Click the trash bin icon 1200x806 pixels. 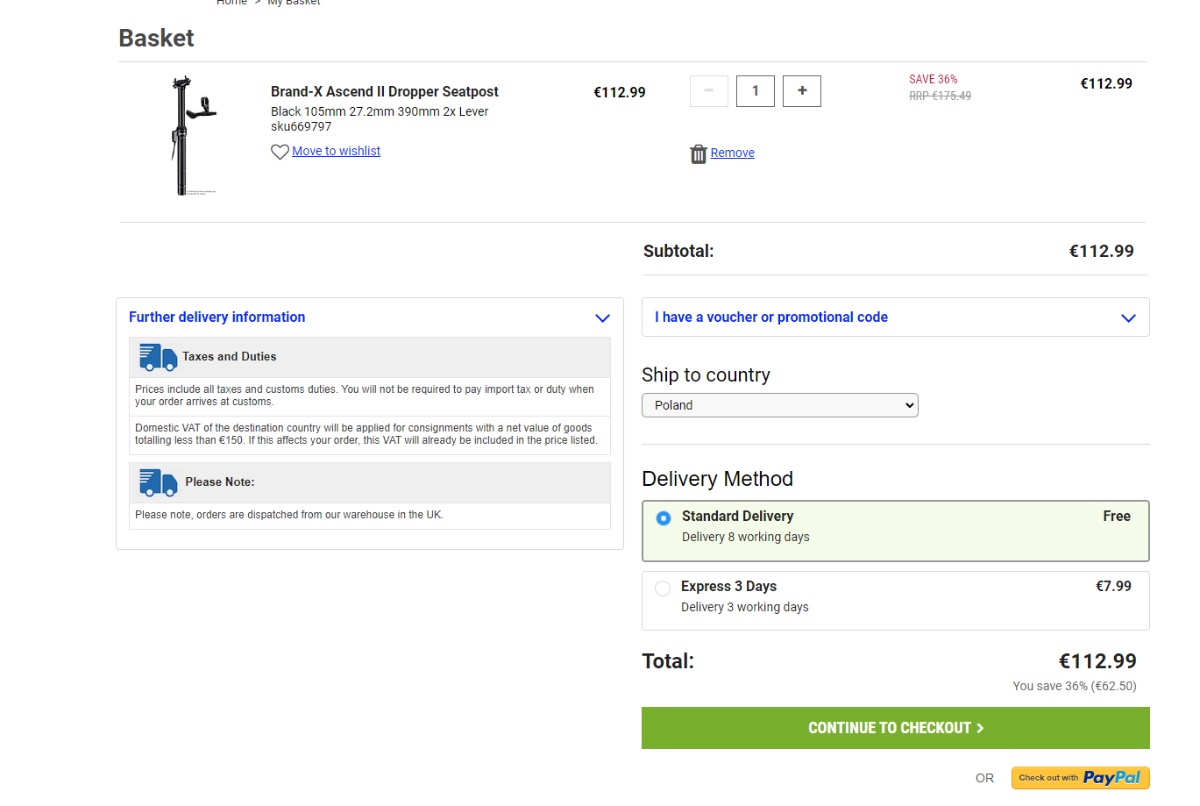[698, 154]
